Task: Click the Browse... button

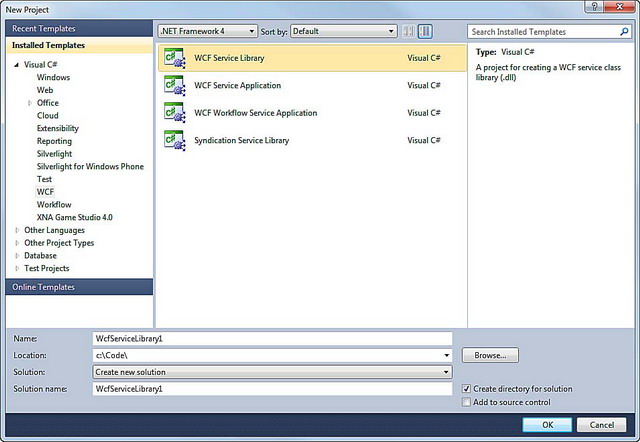Action: (490, 355)
